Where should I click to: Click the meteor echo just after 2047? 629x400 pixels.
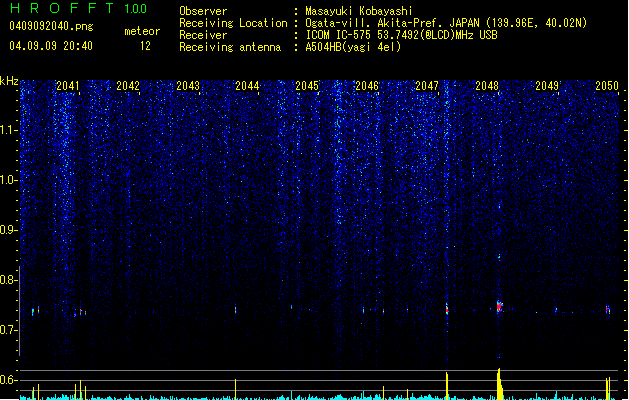[447, 309]
